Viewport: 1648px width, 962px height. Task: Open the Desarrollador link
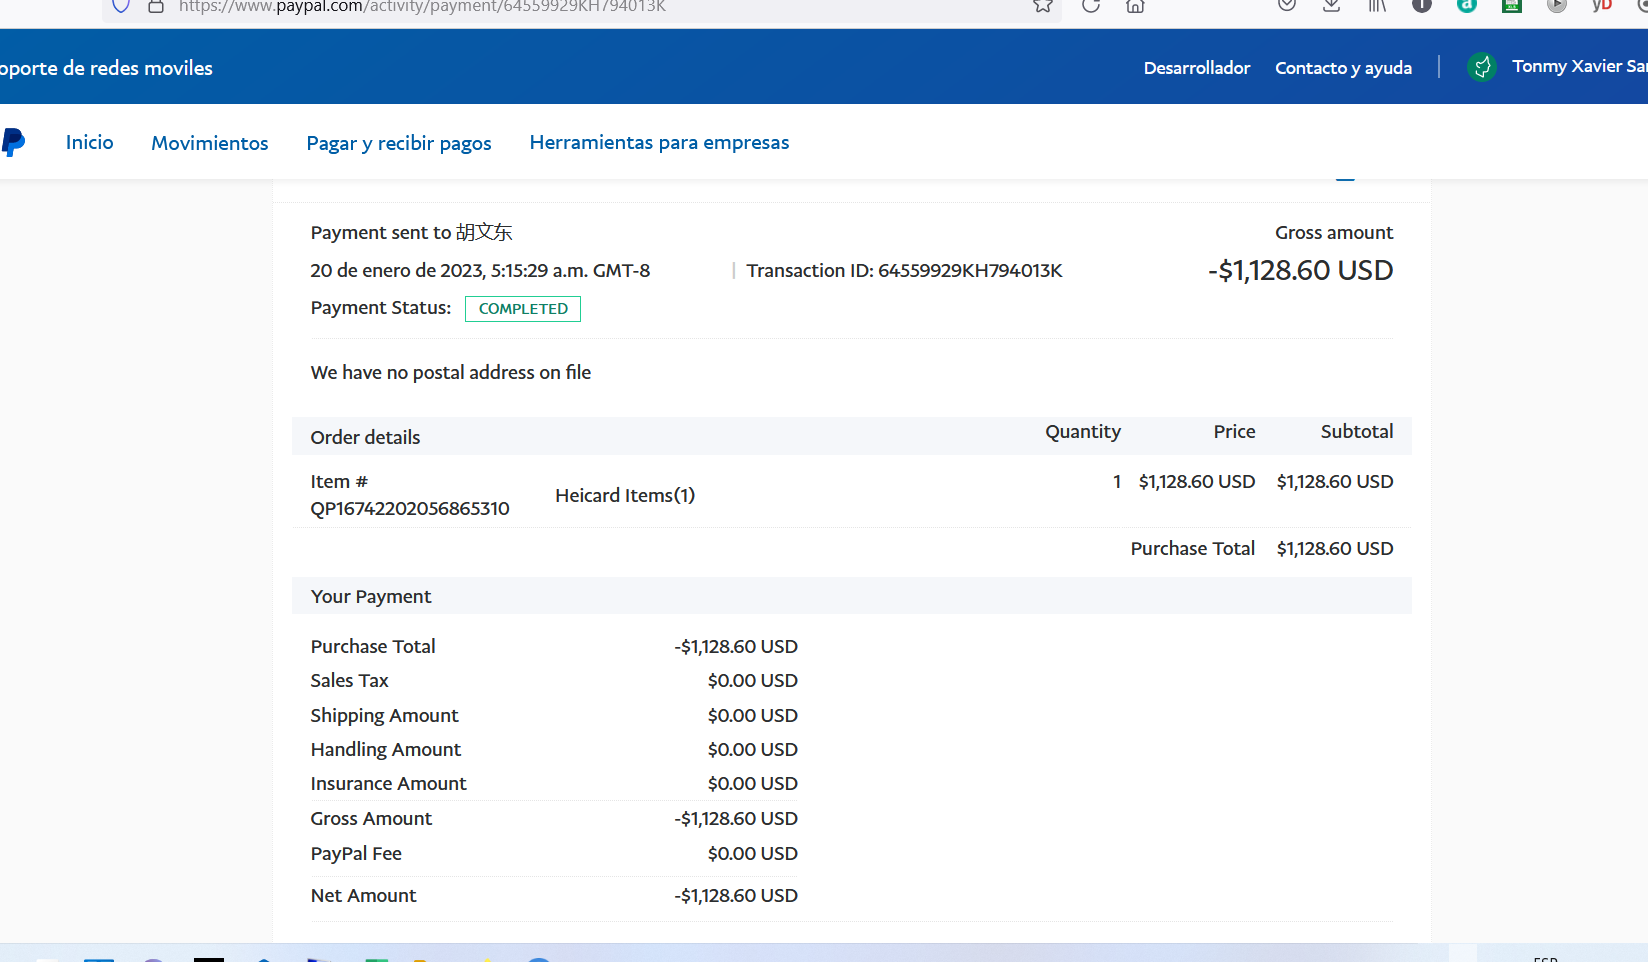pos(1197,68)
